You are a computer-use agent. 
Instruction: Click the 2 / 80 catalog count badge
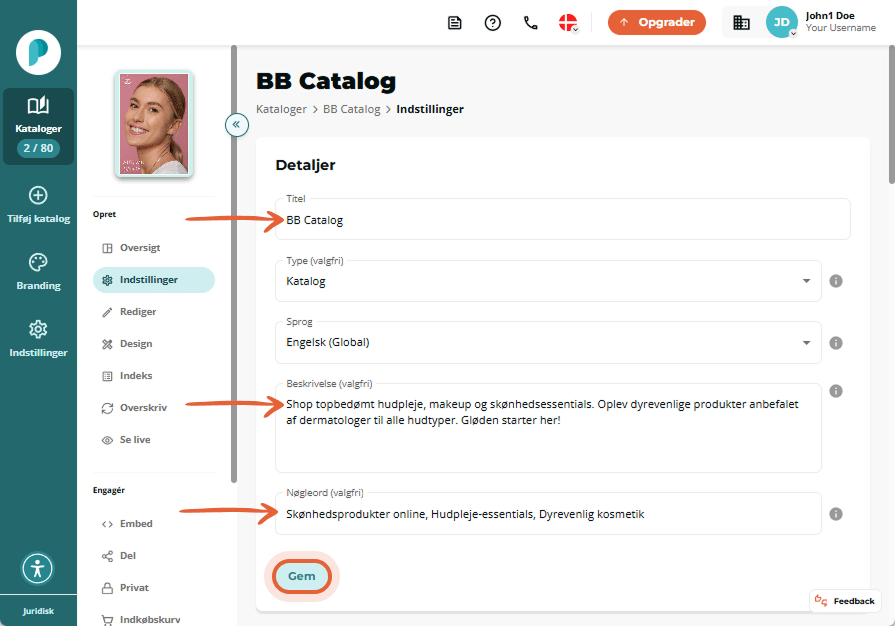(x=38, y=148)
